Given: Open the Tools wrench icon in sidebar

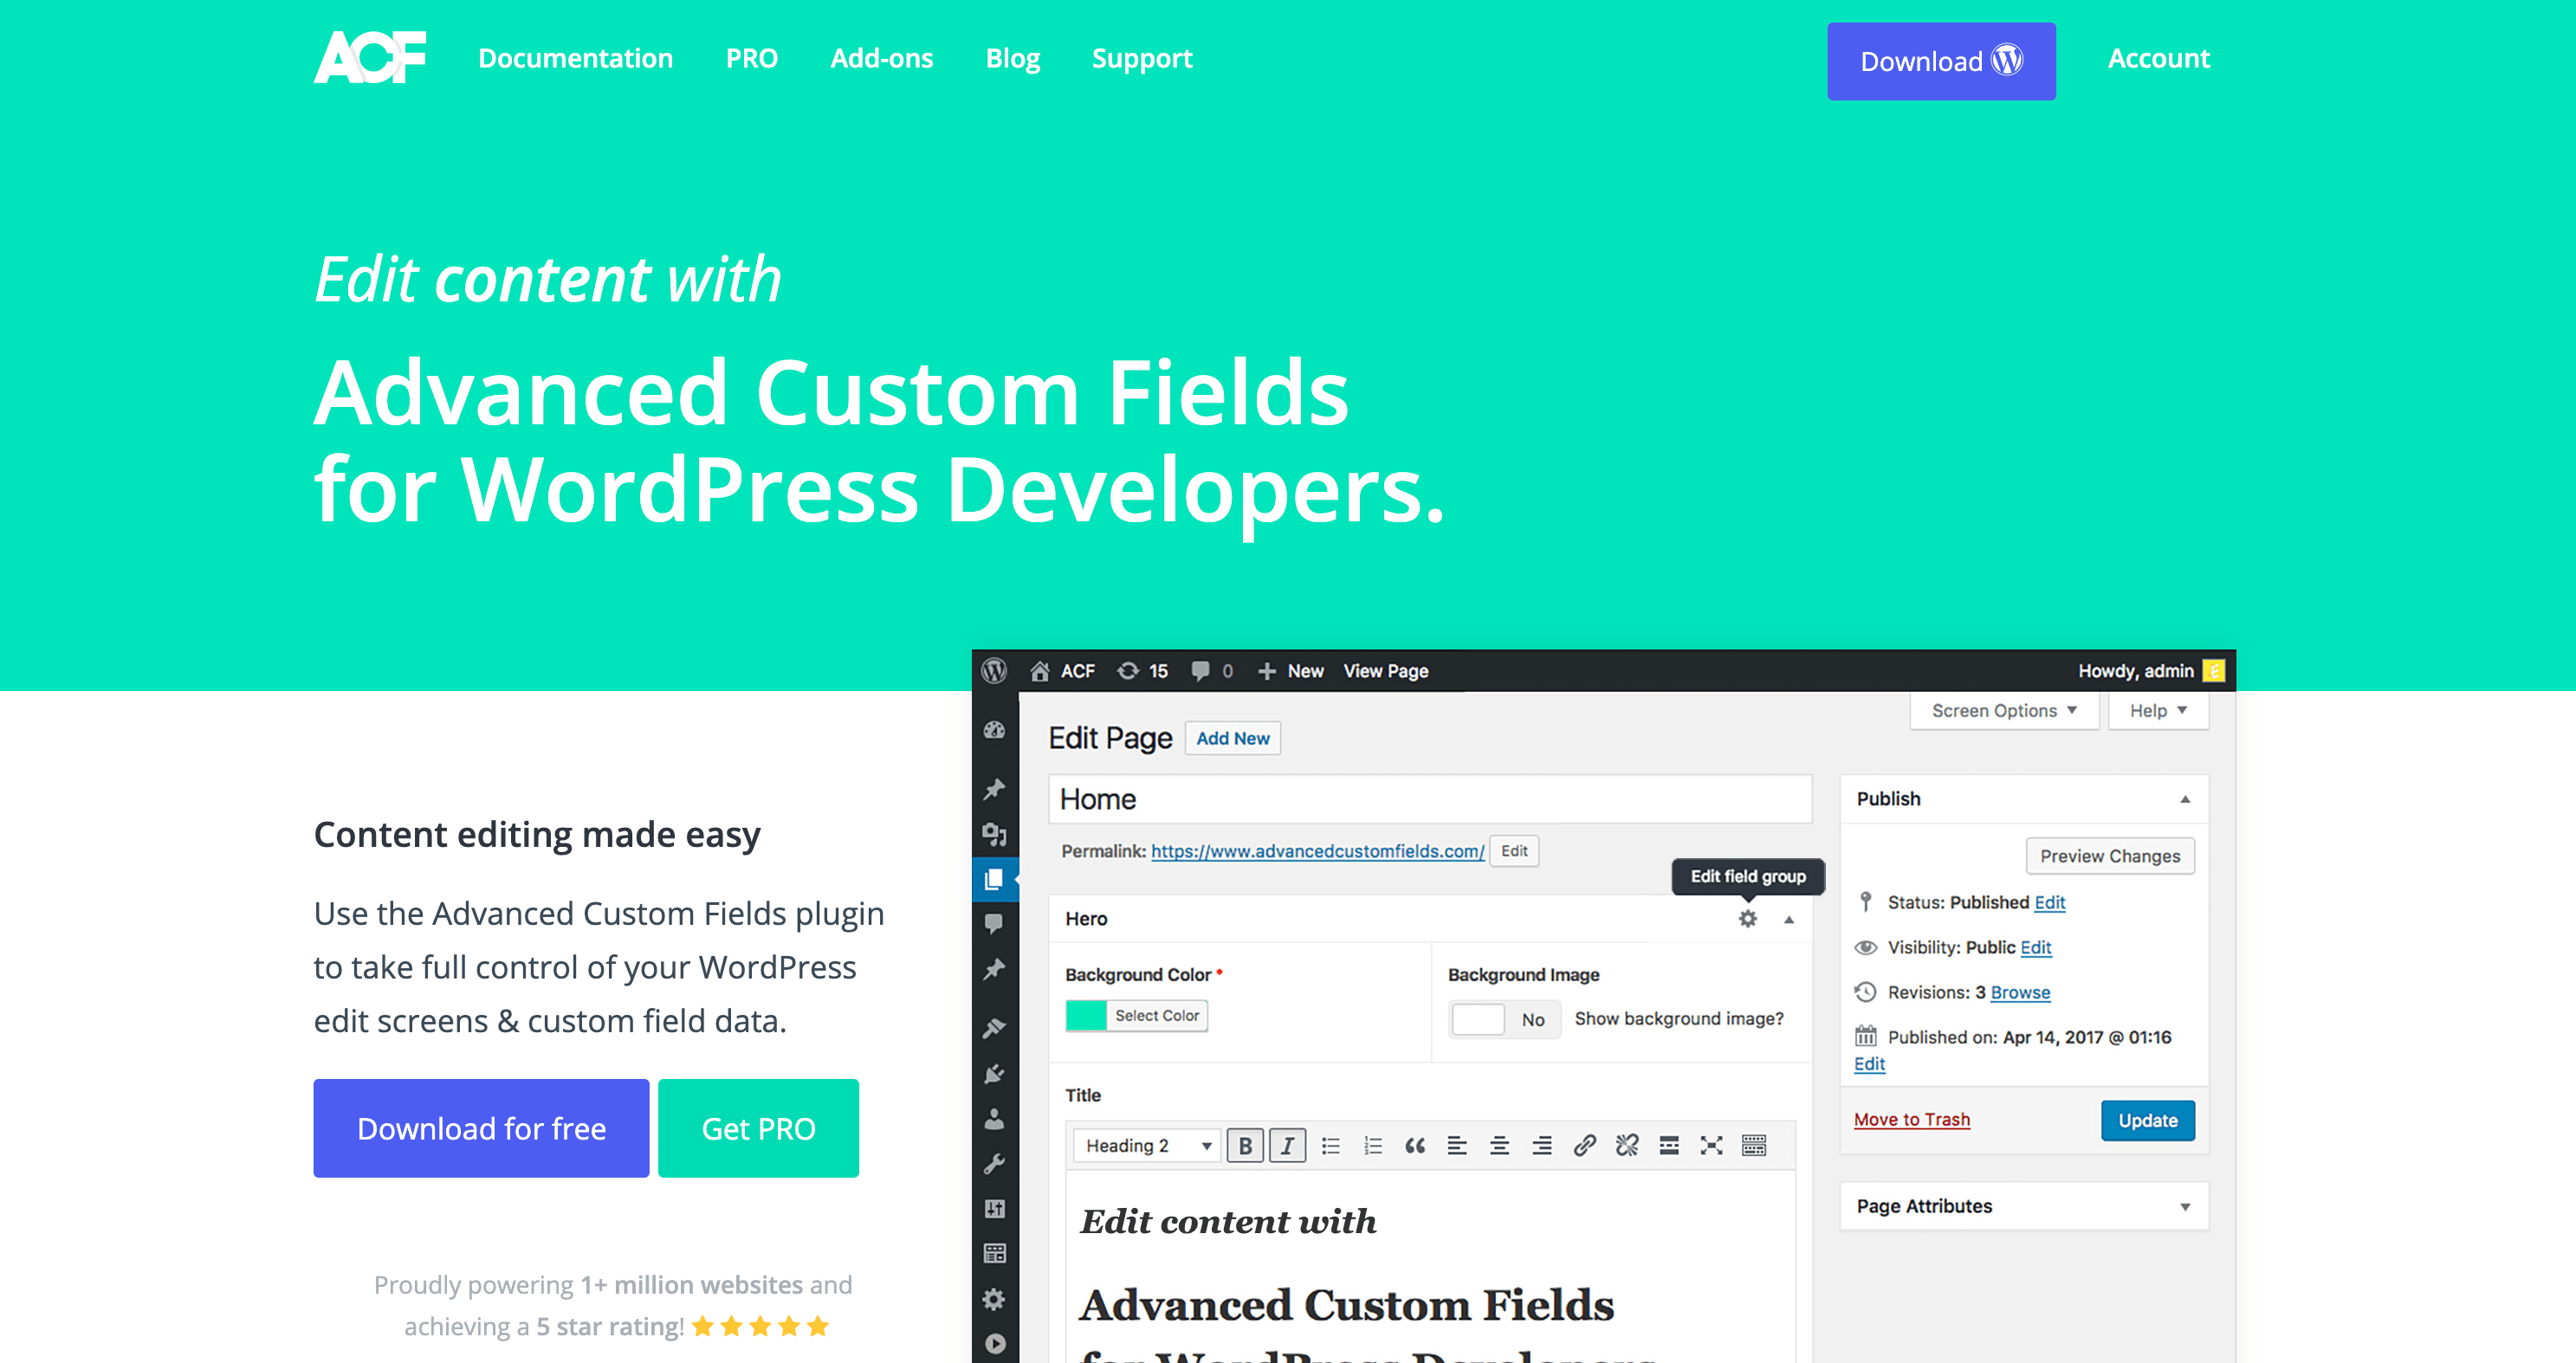Looking at the screenshot, I should click(x=994, y=1163).
